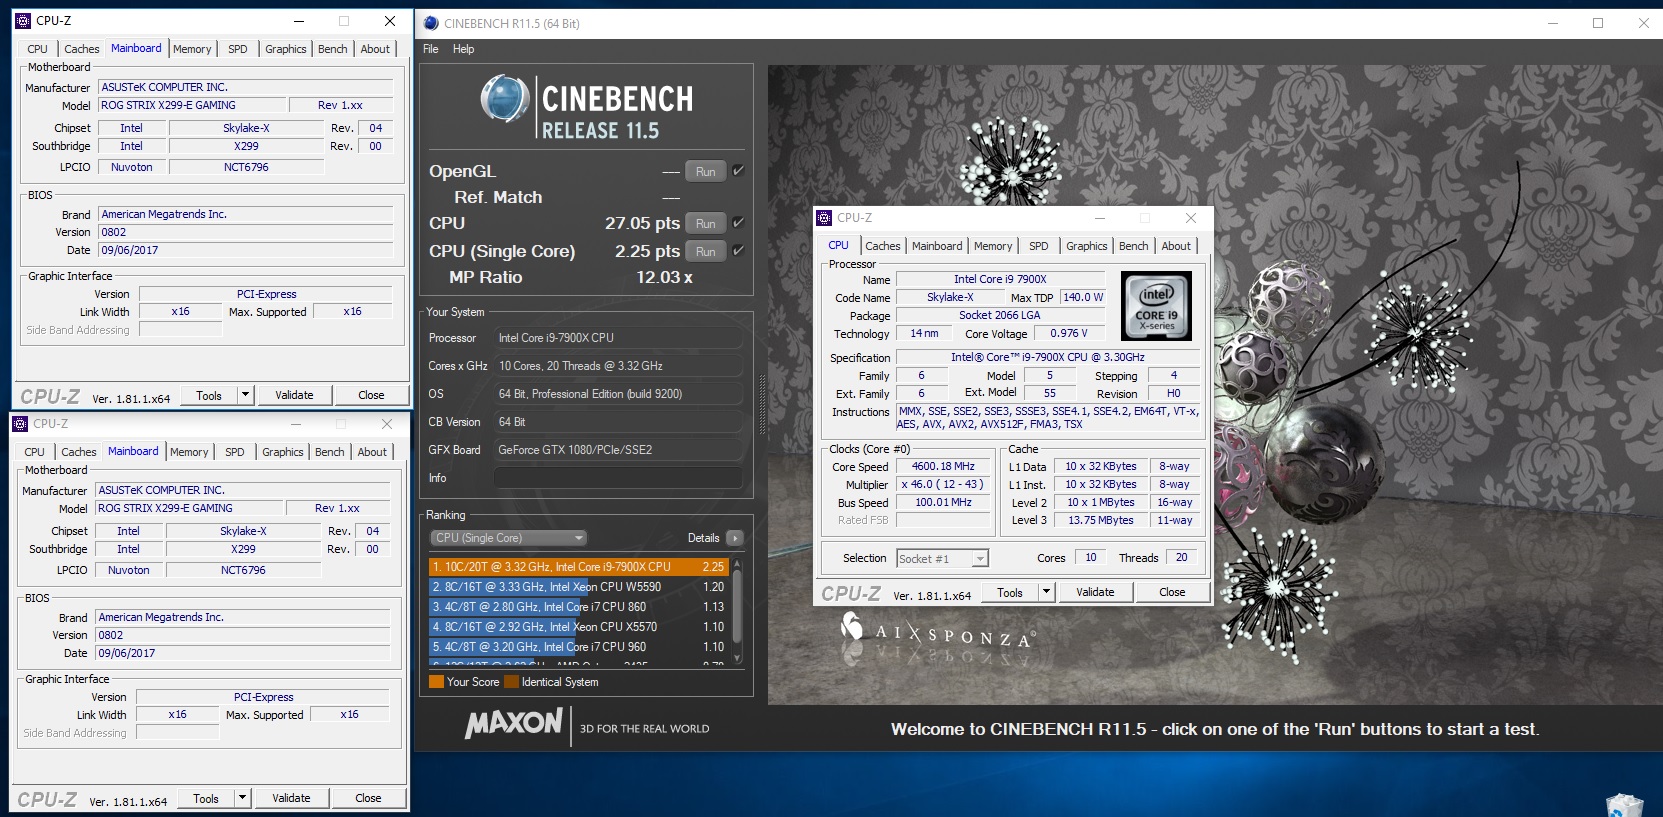Open the ranking CPU (Single Core) dropdown

point(509,538)
